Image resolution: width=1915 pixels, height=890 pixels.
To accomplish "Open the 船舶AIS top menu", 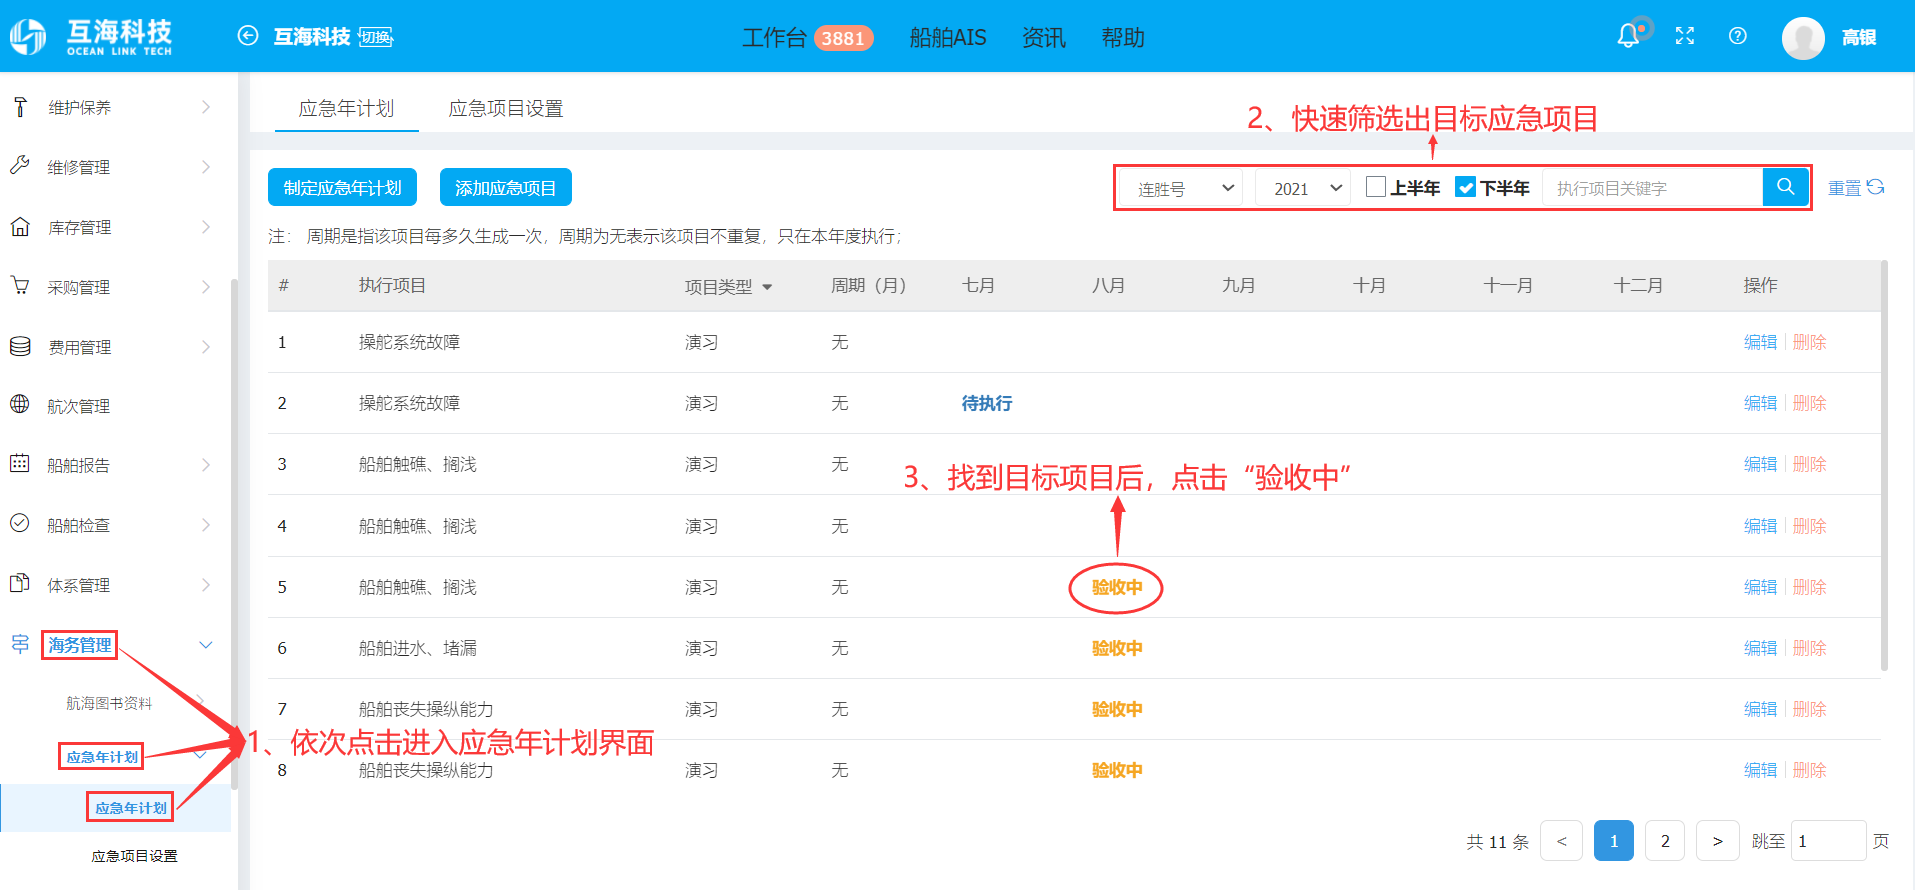I will click(x=948, y=38).
